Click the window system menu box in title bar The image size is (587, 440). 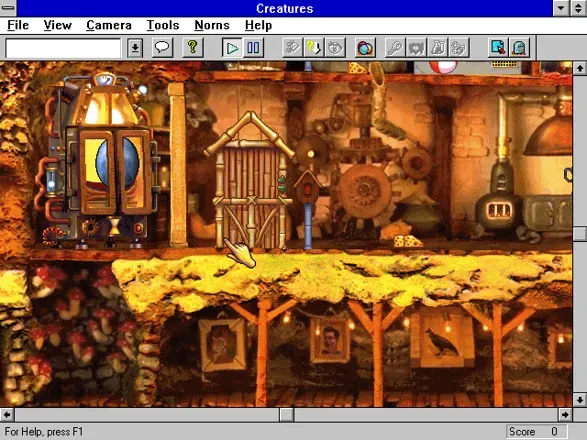(8, 8)
